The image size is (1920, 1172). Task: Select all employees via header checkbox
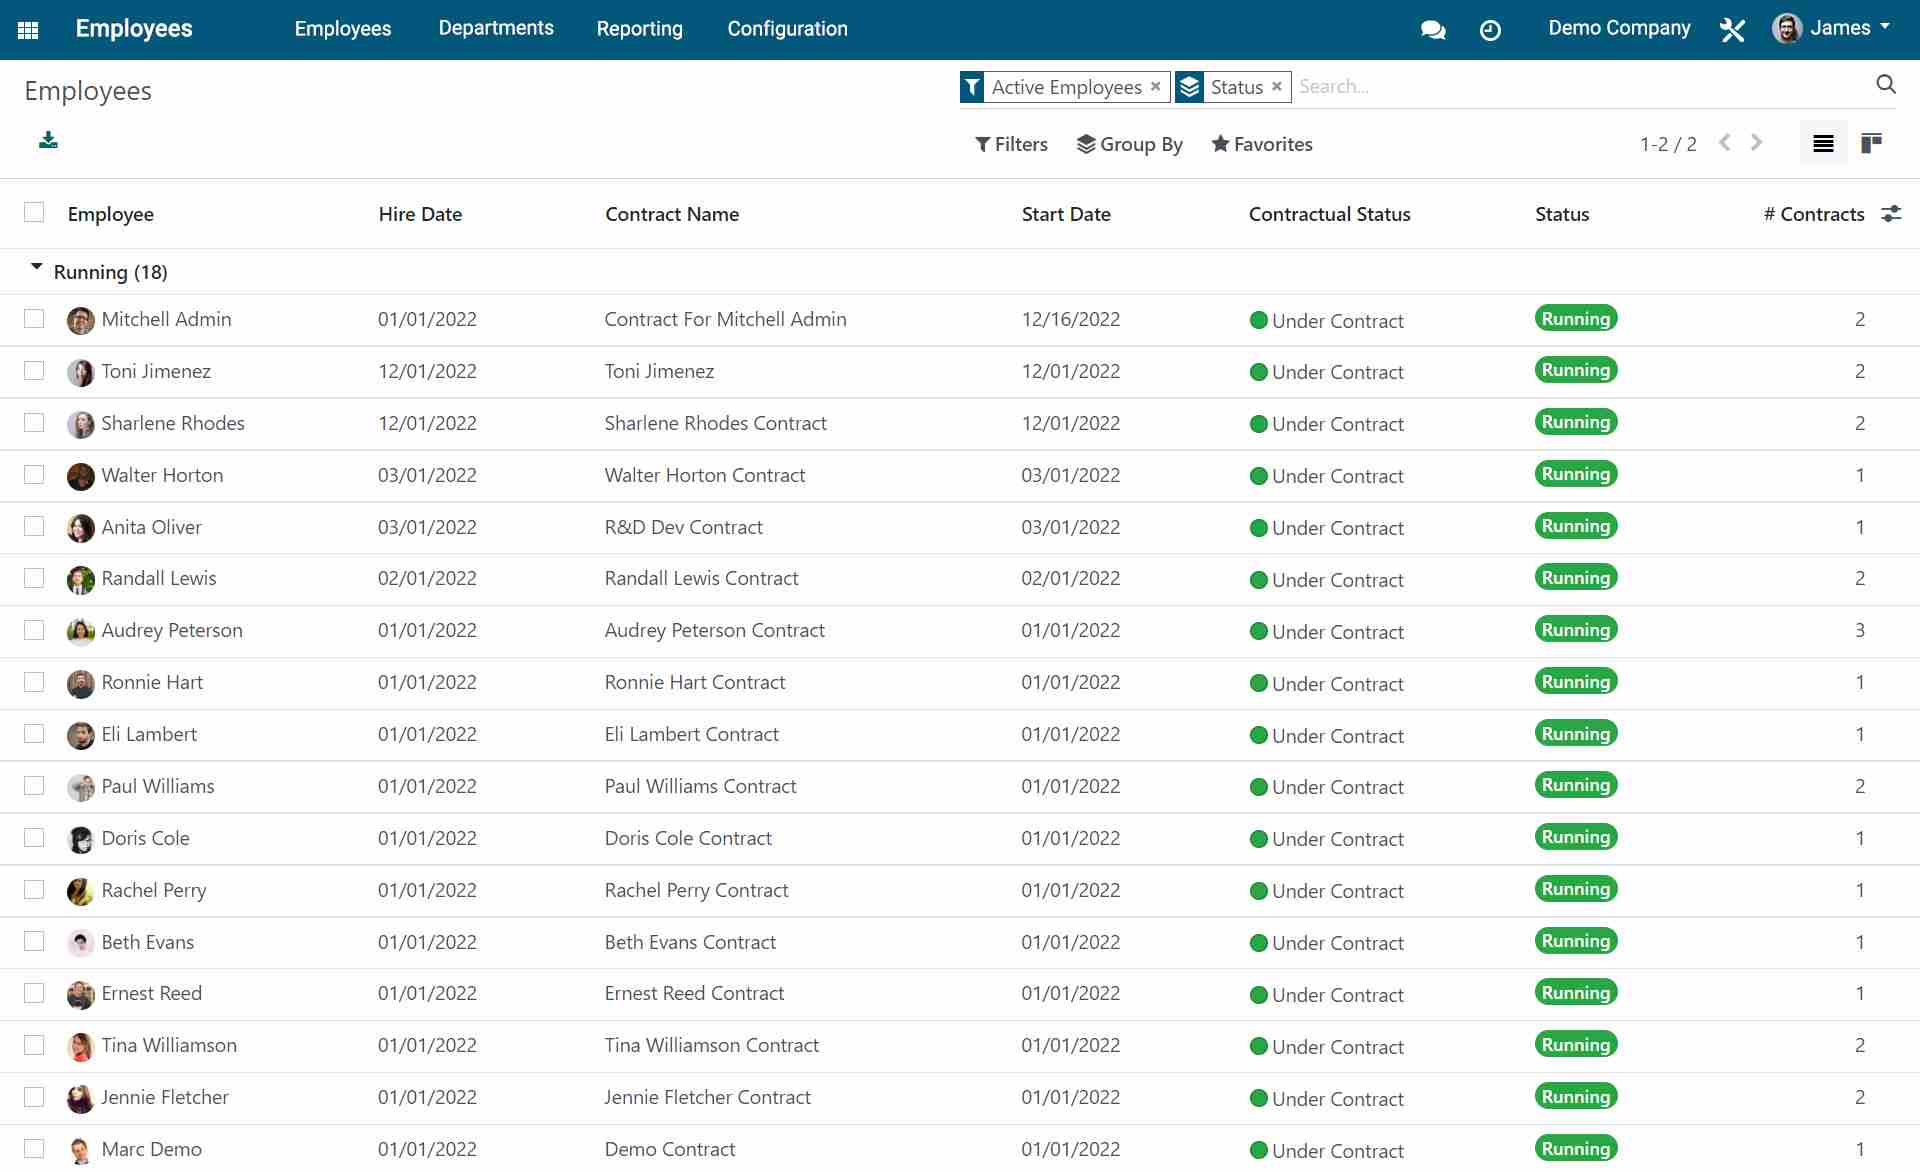click(x=35, y=212)
